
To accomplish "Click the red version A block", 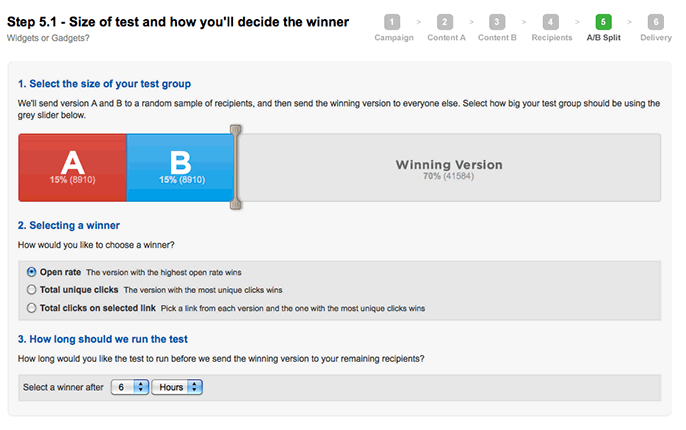I will (x=72, y=167).
